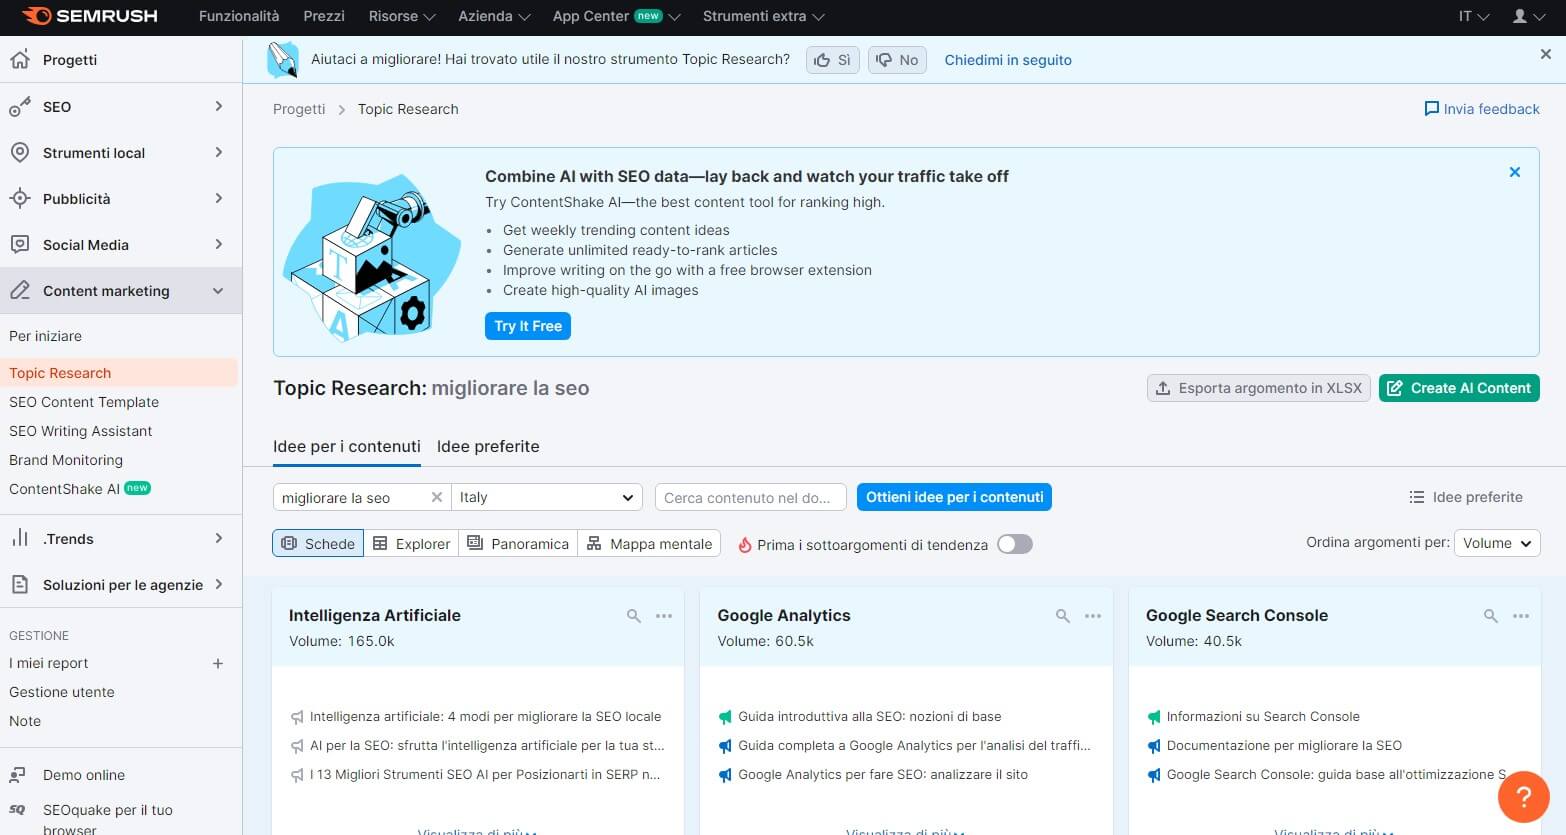Screen dimensions: 1566x835
Task: Click Esporta argomento in XLSX button
Action: 1259,388
